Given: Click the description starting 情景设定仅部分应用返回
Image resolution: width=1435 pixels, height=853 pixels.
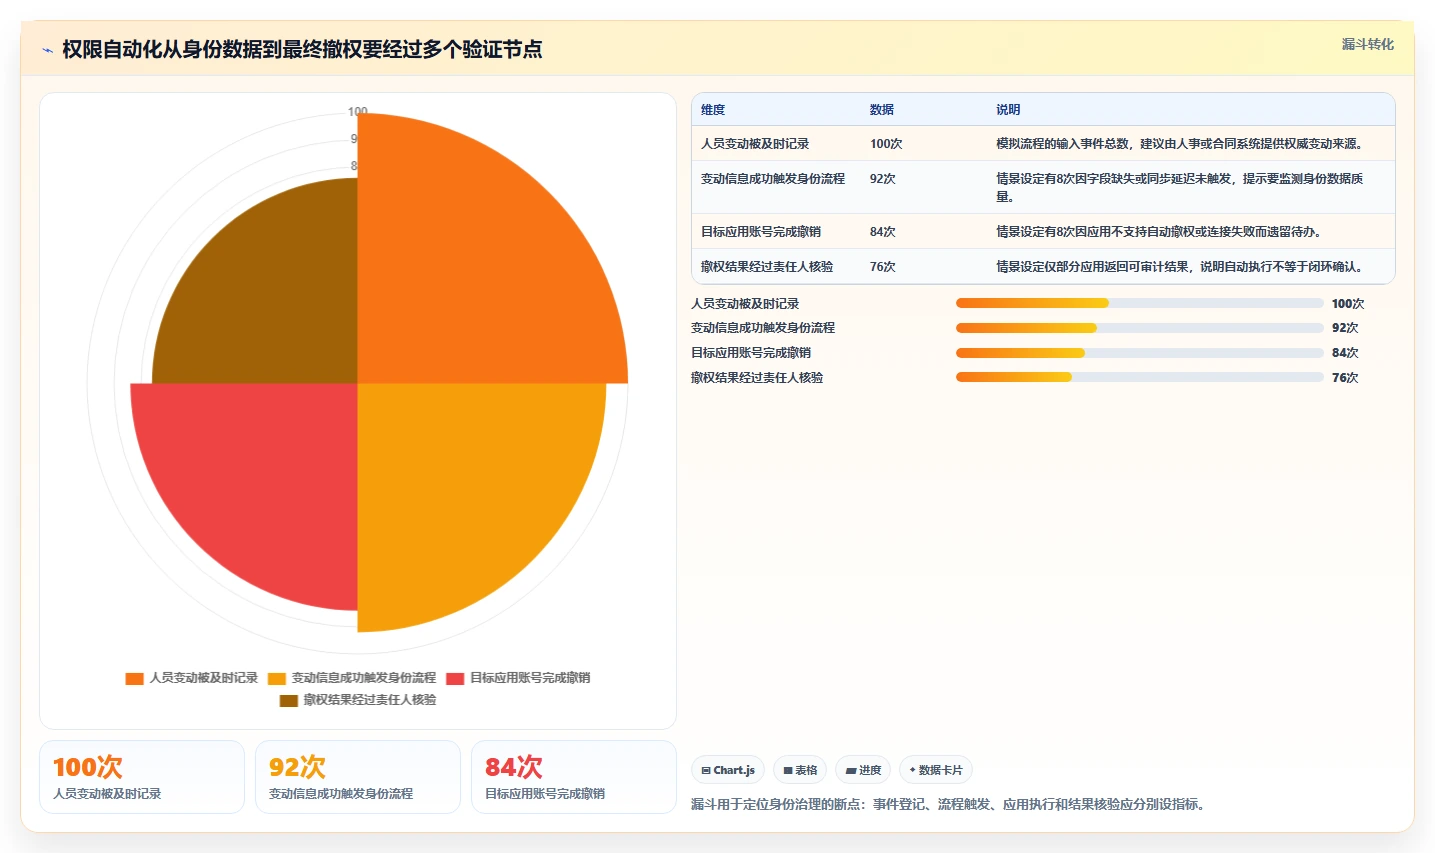Looking at the screenshot, I should click(x=1181, y=267).
